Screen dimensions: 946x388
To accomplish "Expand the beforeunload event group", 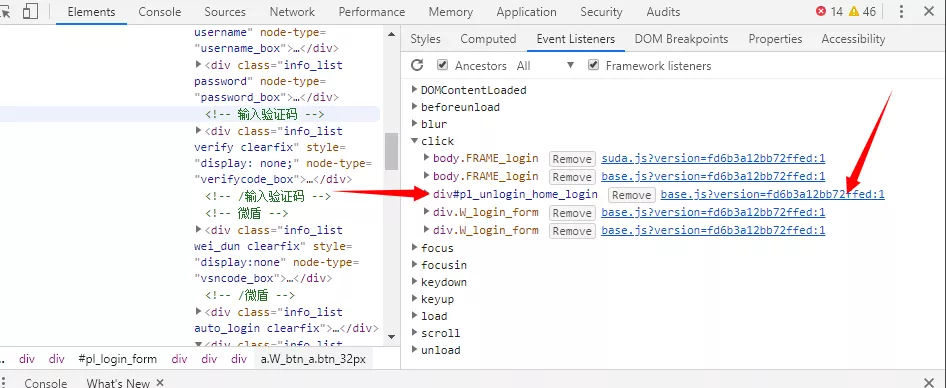I will 414,106.
